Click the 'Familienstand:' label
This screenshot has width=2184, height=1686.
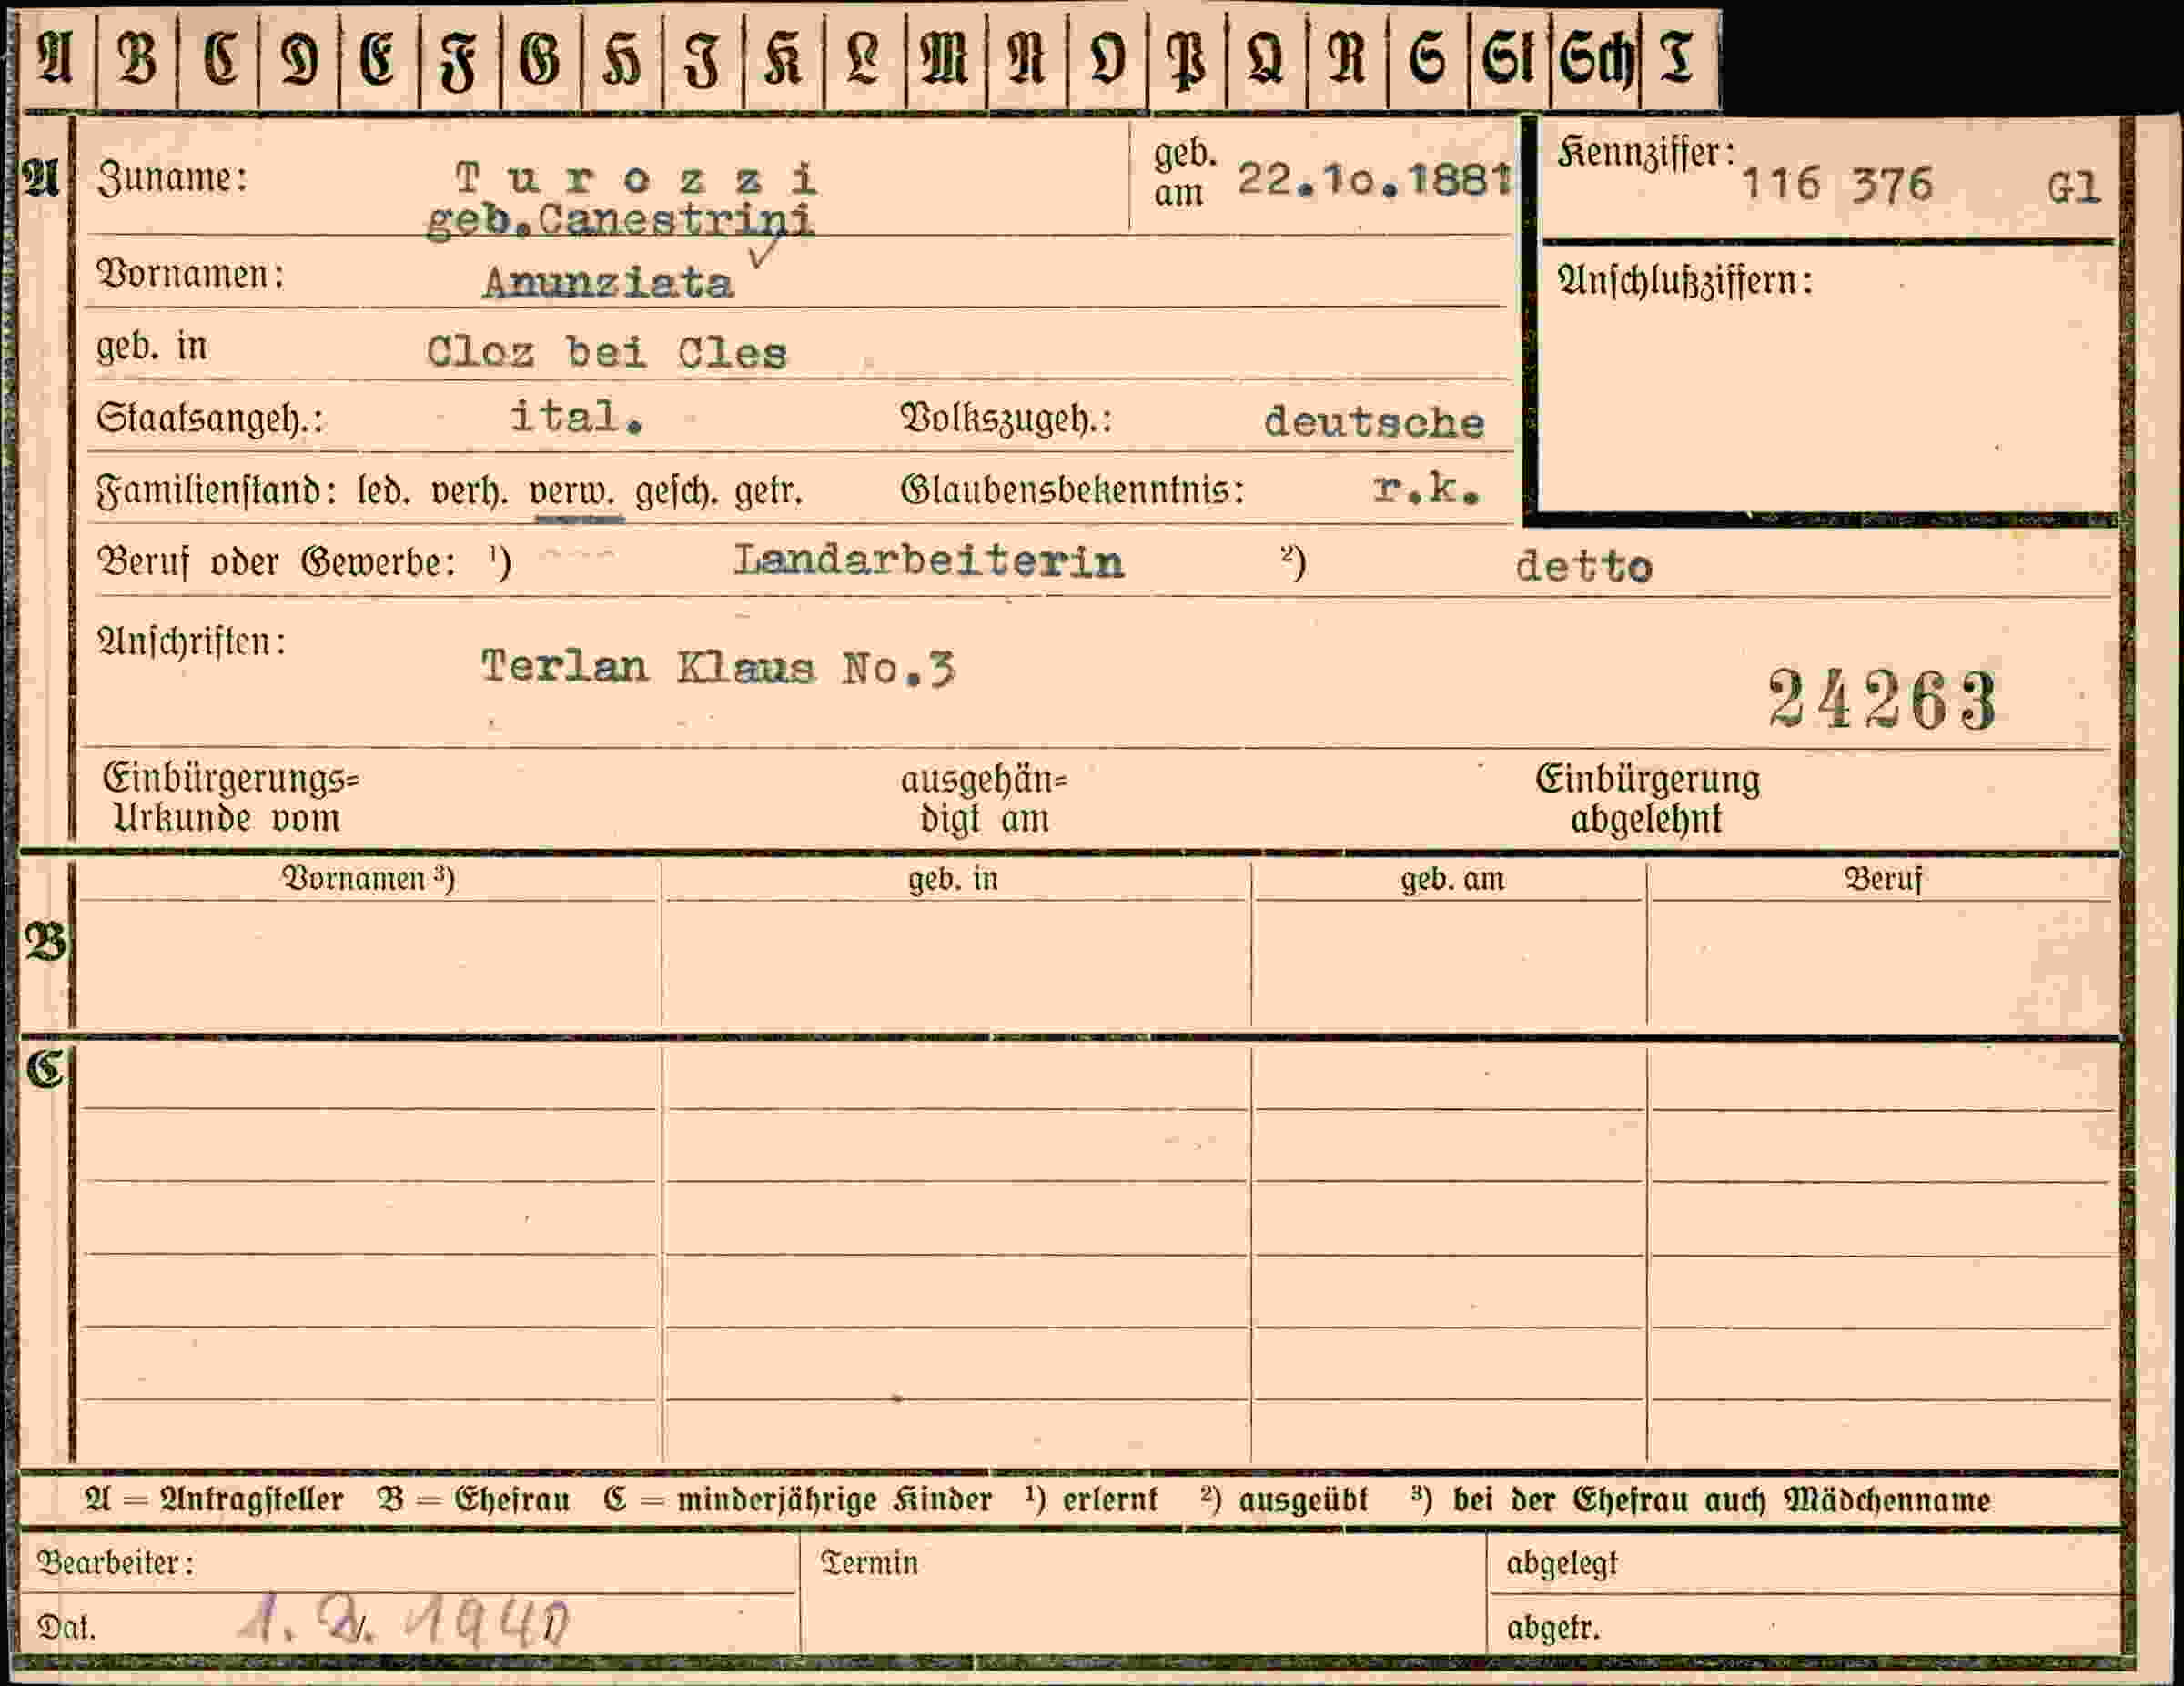(x=216, y=491)
